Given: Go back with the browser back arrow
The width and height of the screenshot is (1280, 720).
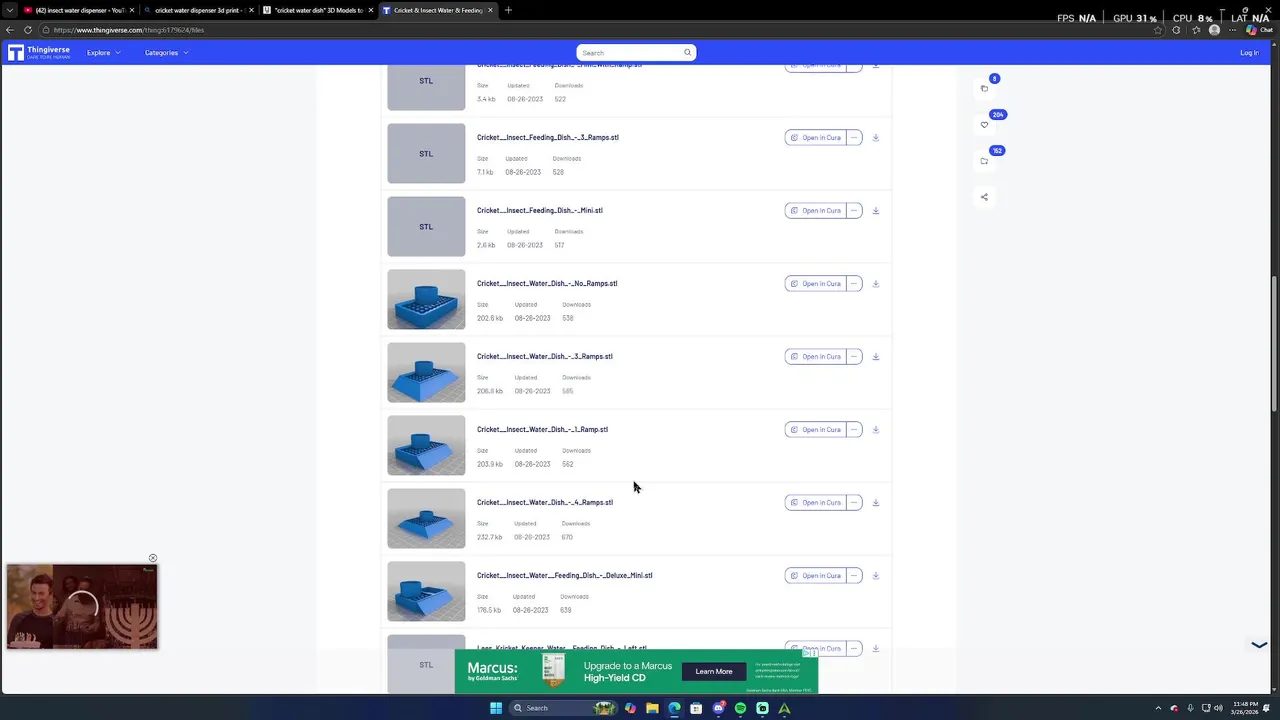Looking at the screenshot, I should [x=10, y=30].
